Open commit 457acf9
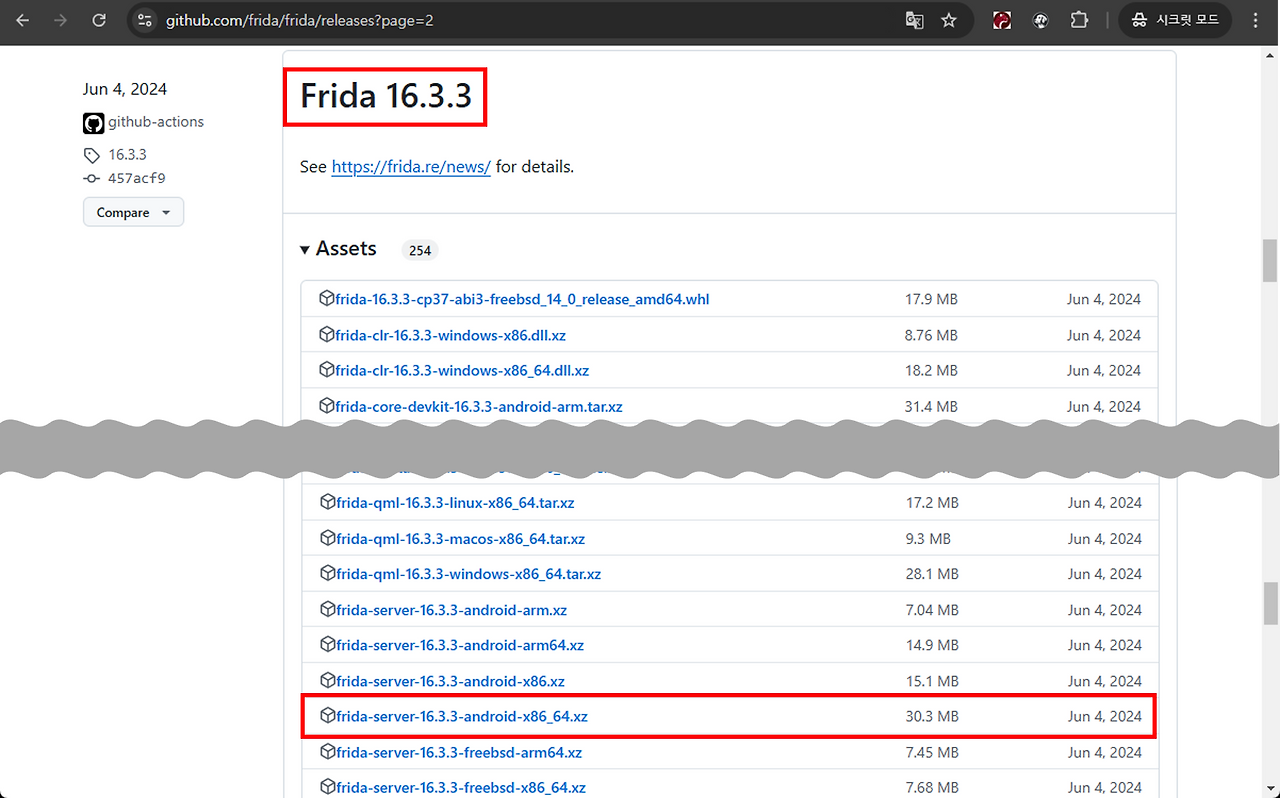This screenshot has height=798, width=1280. point(136,179)
